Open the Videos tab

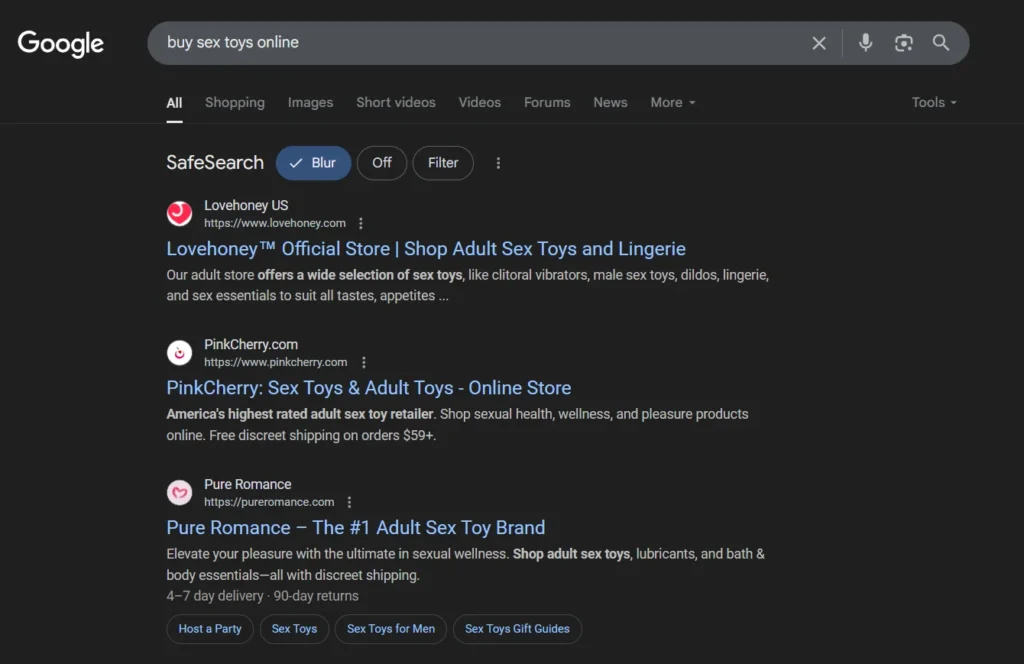pyautogui.click(x=479, y=103)
